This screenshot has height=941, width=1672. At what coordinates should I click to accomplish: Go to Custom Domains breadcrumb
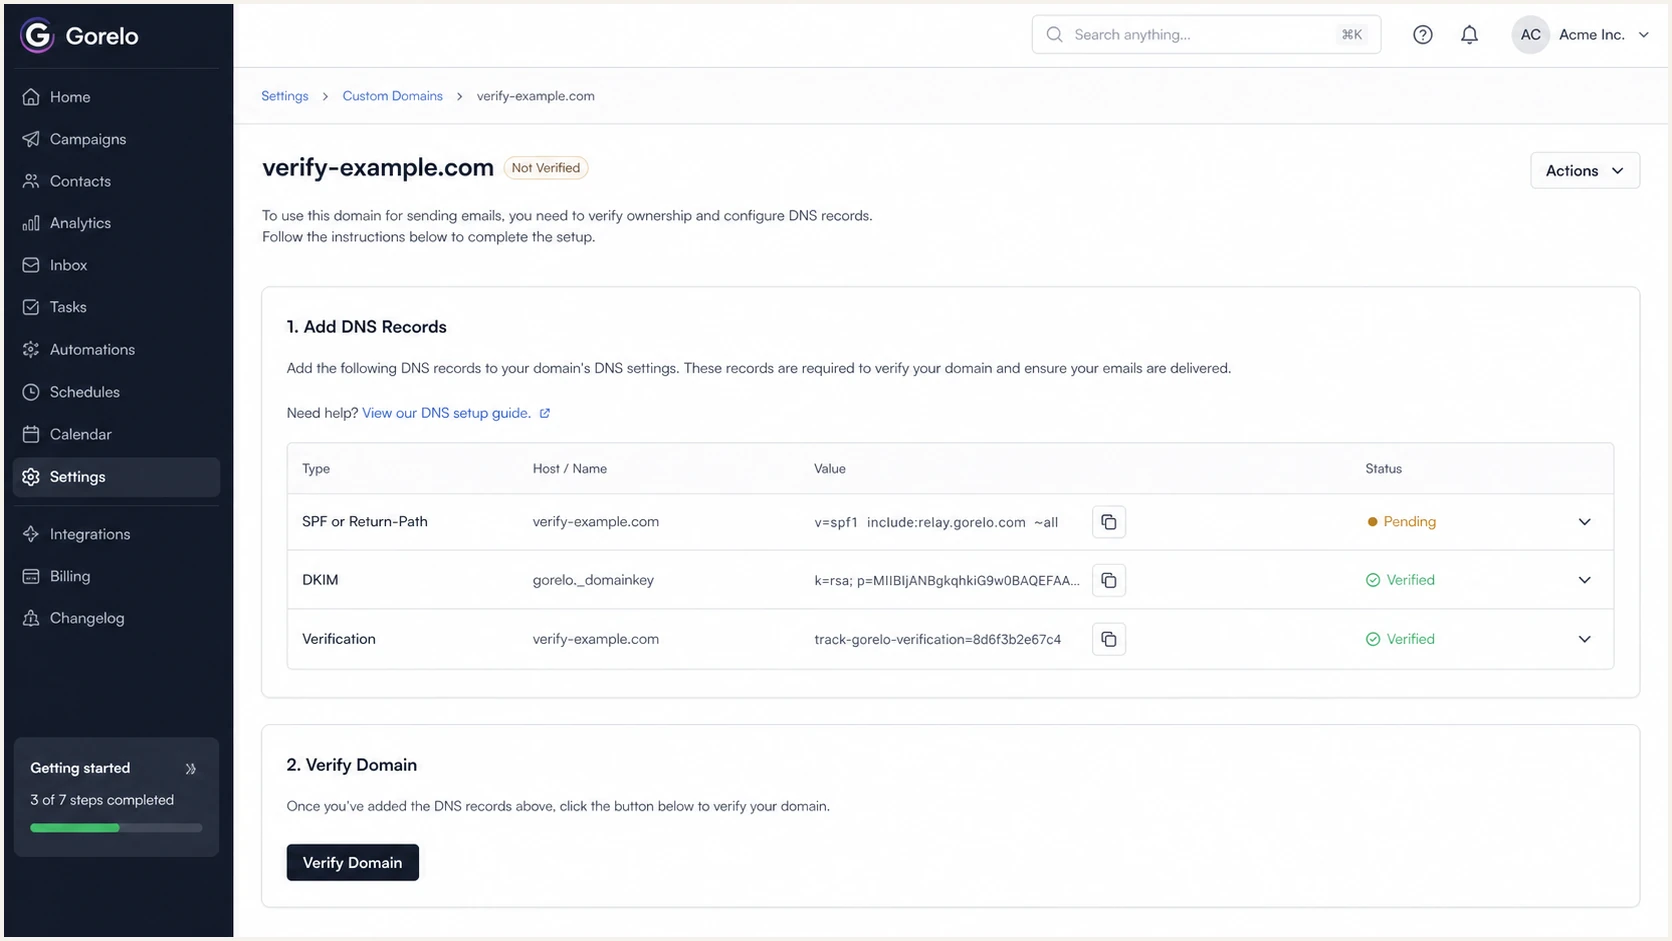[x=392, y=96]
